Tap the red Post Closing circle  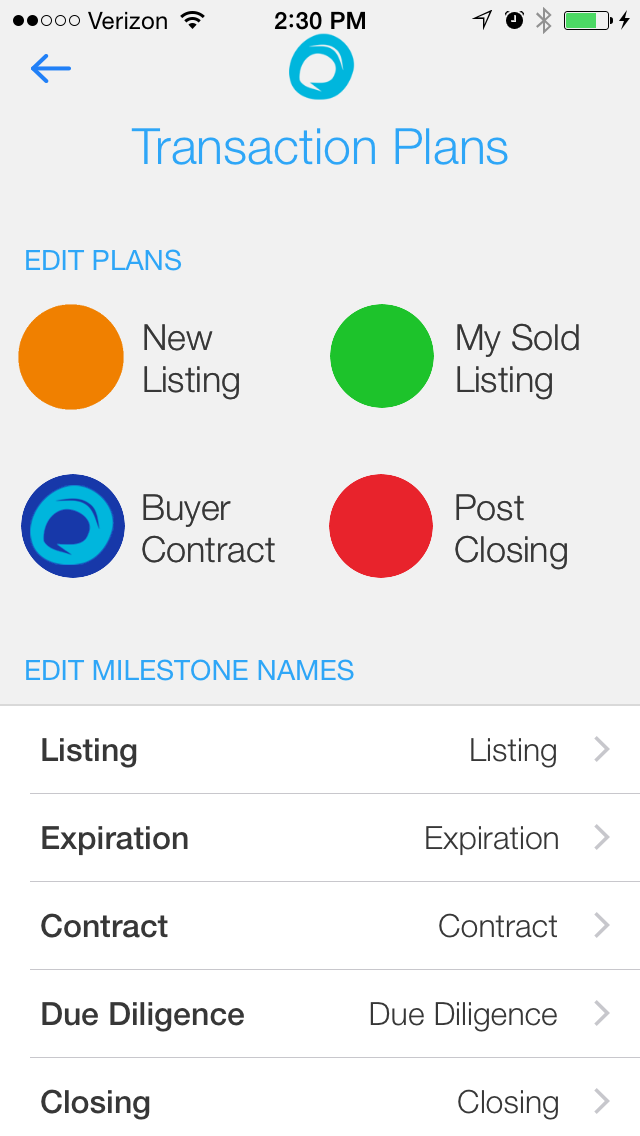click(x=381, y=526)
